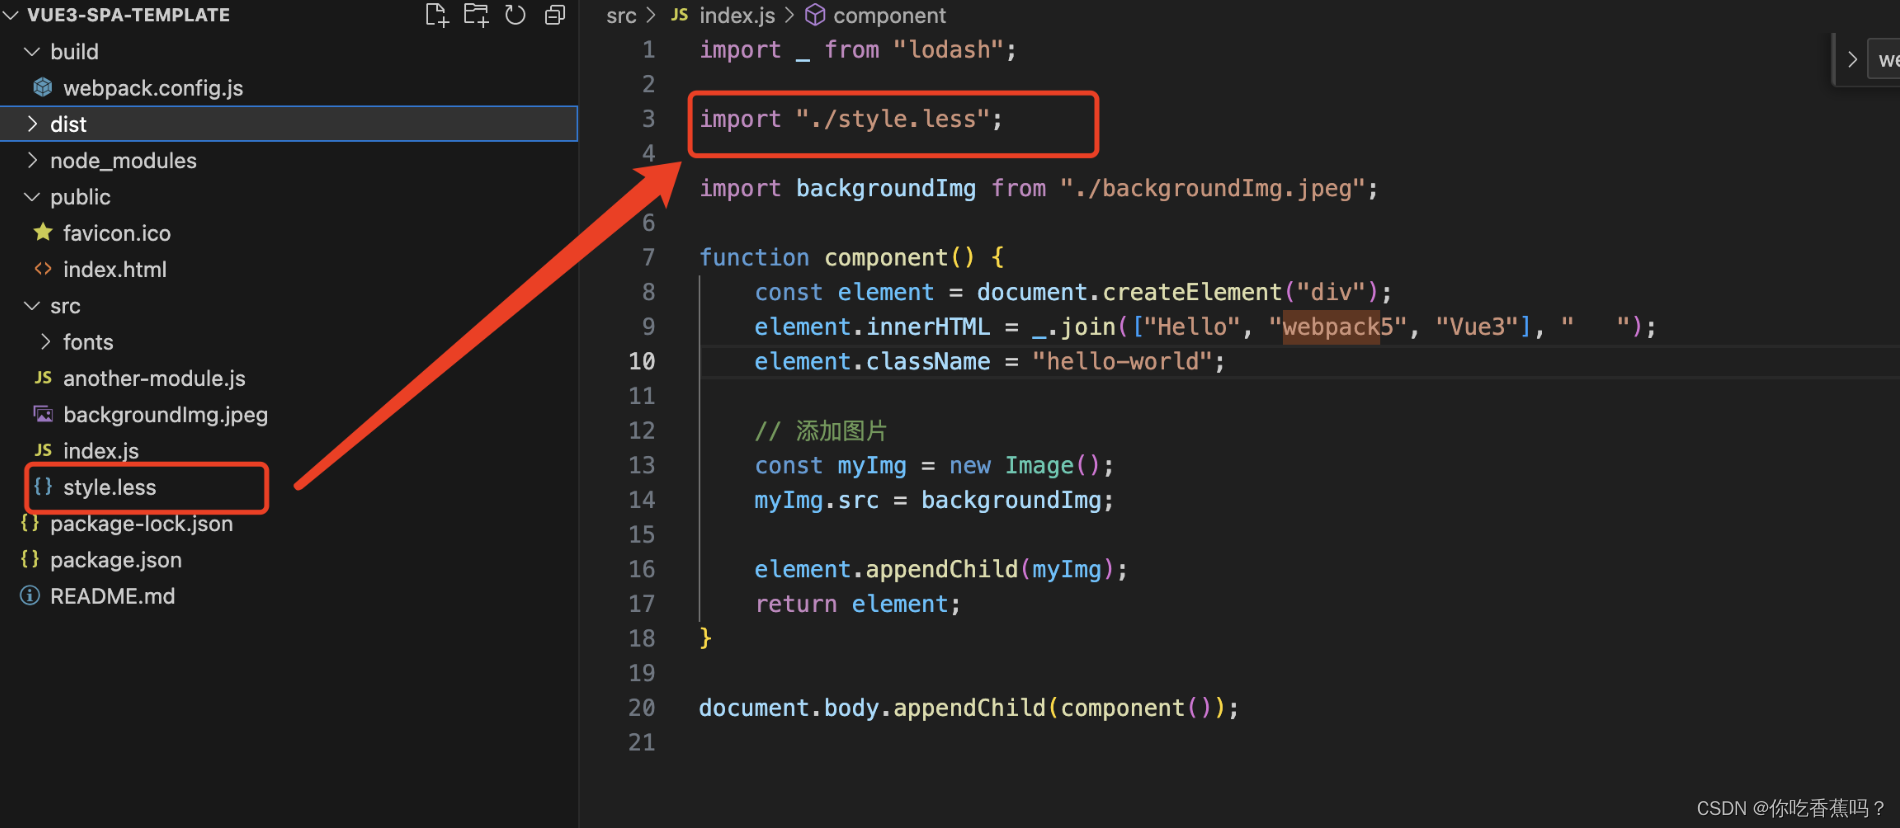Open favicon.ico in the public folder
Image resolution: width=1900 pixels, height=828 pixels.
pyautogui.click(x=116, y=233)
